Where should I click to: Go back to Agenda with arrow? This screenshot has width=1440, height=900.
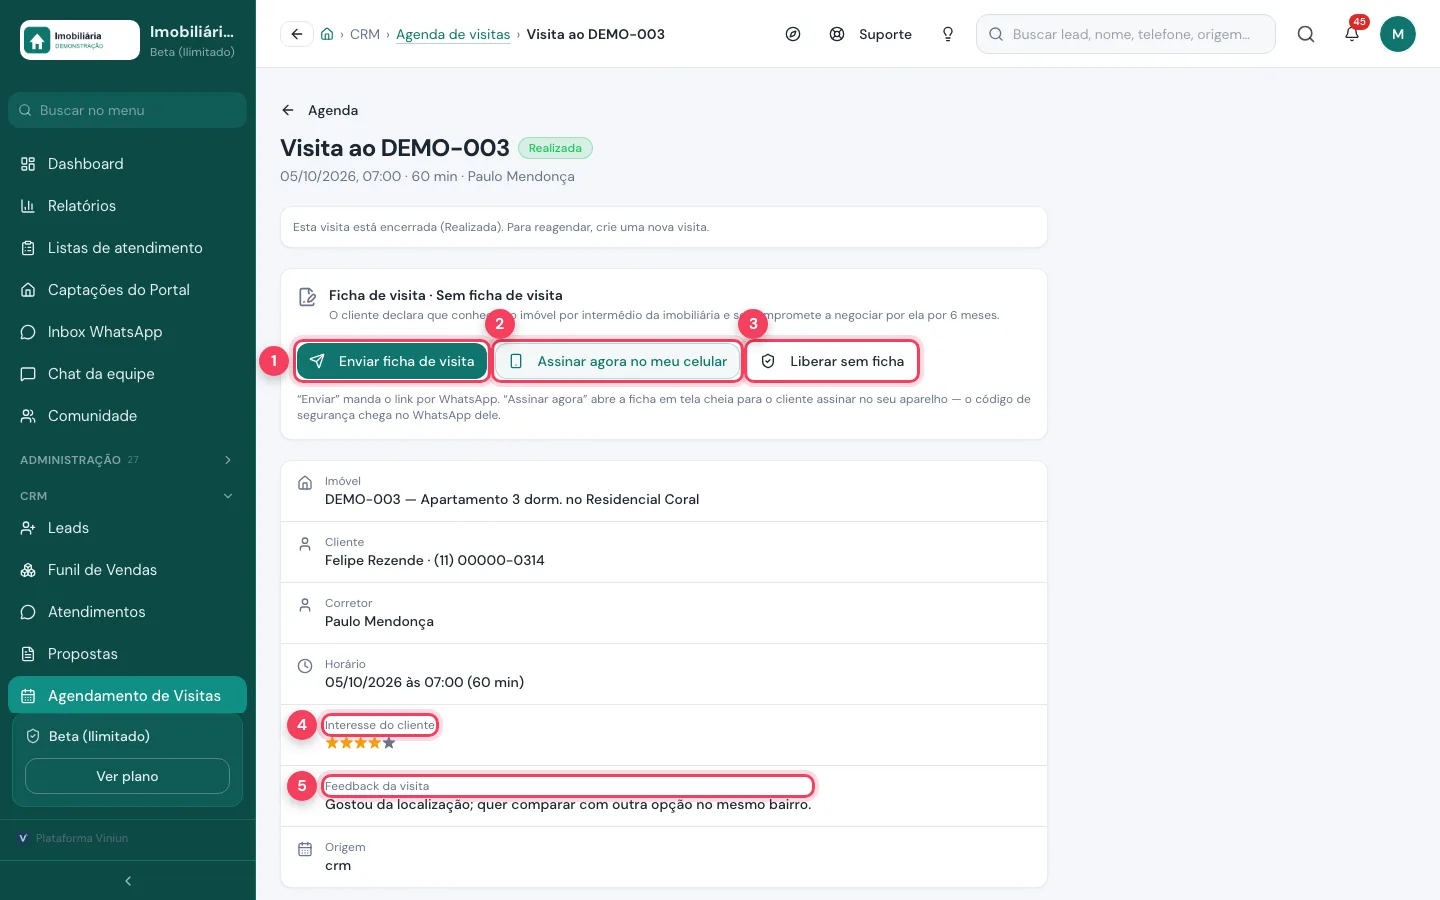coord(319,110)
